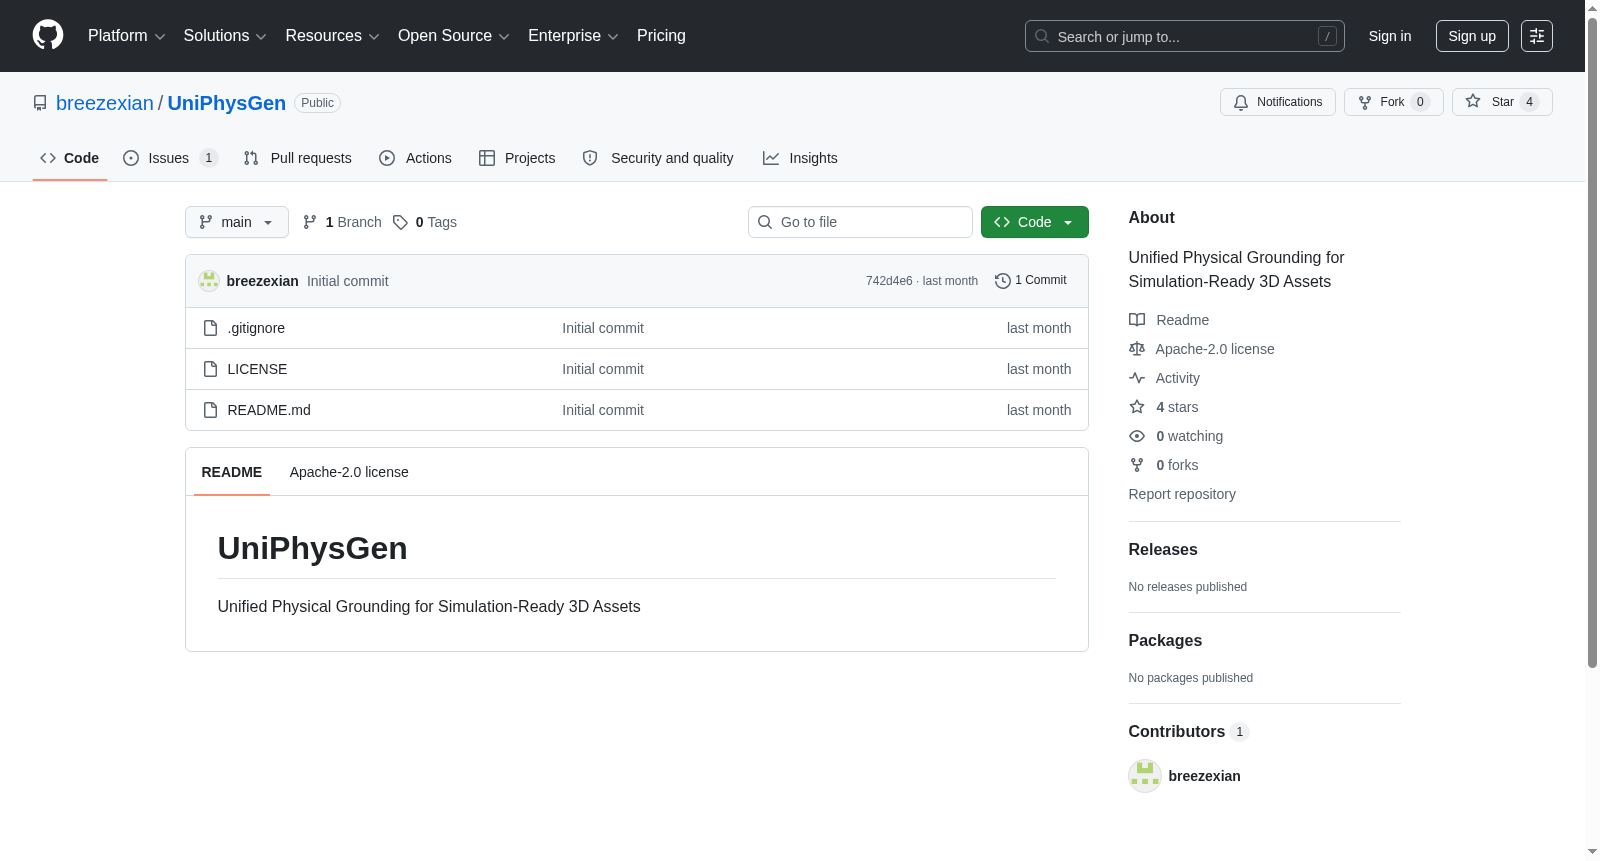Click the Notifications bell button
1600x861 pixels.
1277,102
